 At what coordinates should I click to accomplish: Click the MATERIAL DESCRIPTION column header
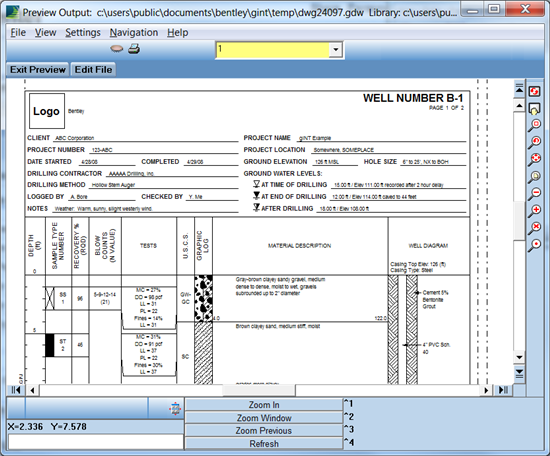[x=300, y=246]
